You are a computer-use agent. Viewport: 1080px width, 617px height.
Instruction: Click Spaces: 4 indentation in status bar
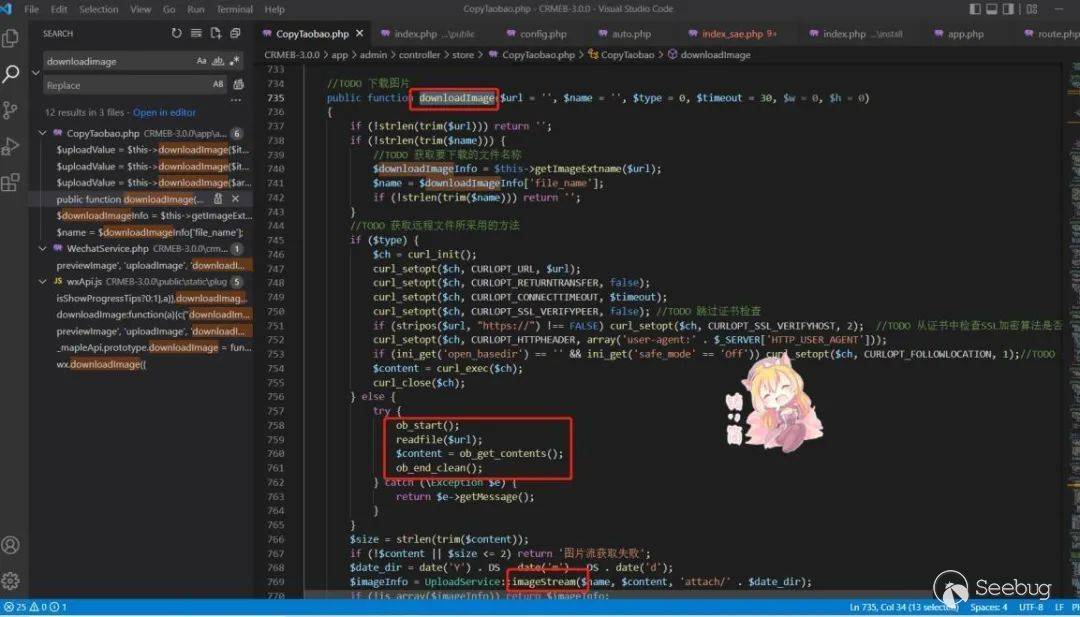(x=988, y=607)
